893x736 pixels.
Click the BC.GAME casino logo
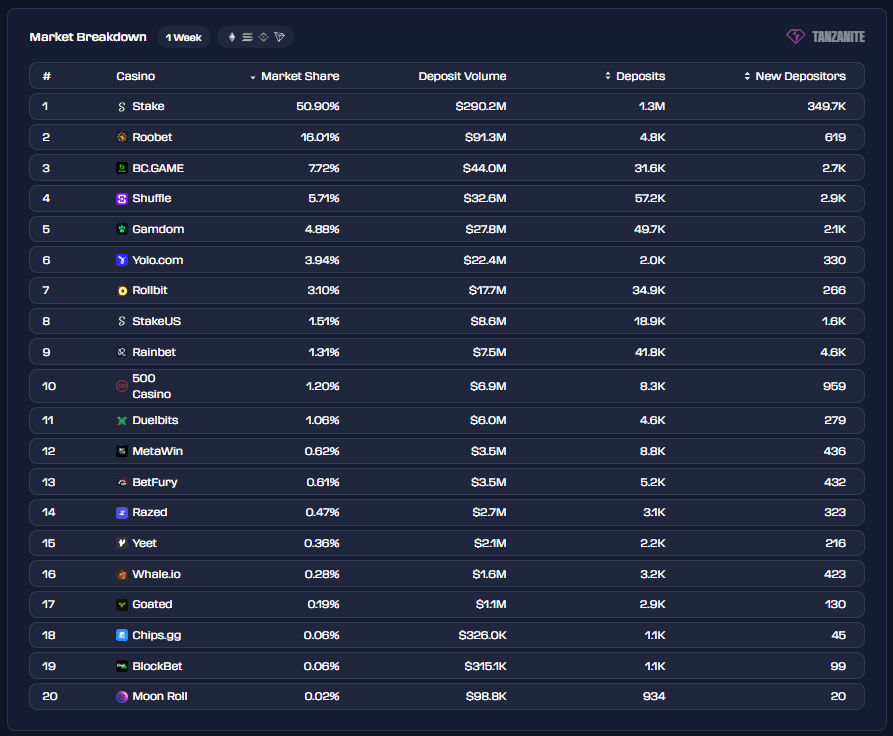click(121, 168)
